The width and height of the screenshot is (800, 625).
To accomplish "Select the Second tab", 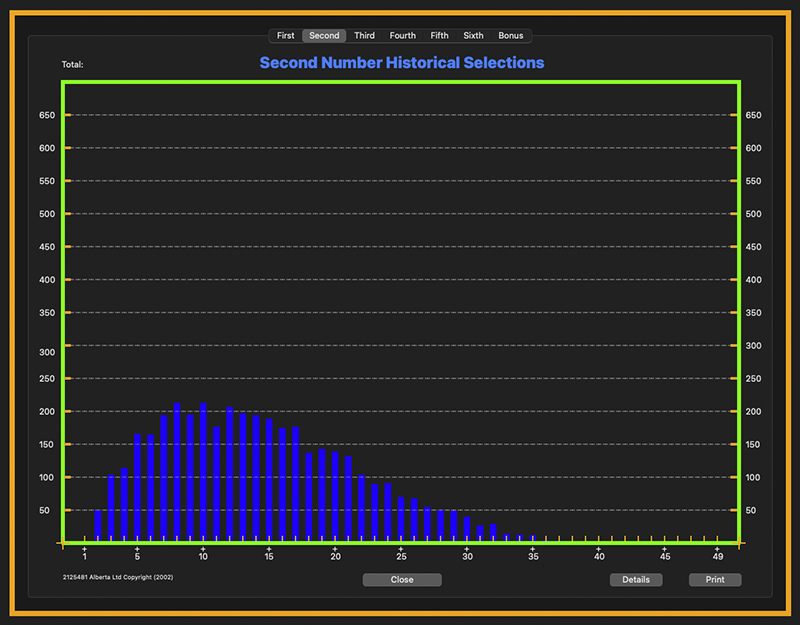I will 324,36.
